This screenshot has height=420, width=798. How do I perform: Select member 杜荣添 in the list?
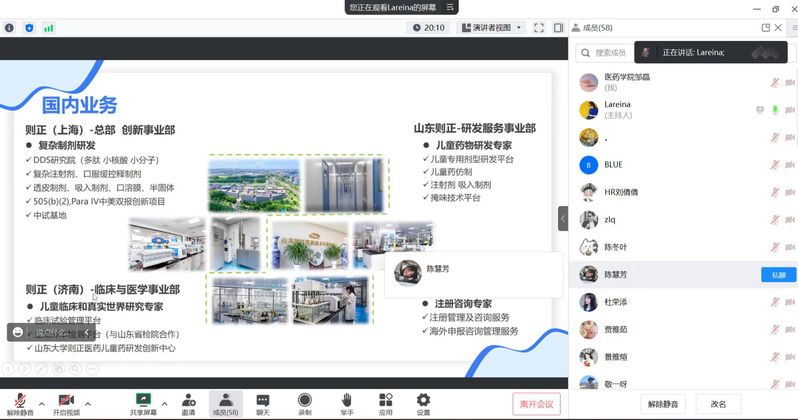[682, 302]
